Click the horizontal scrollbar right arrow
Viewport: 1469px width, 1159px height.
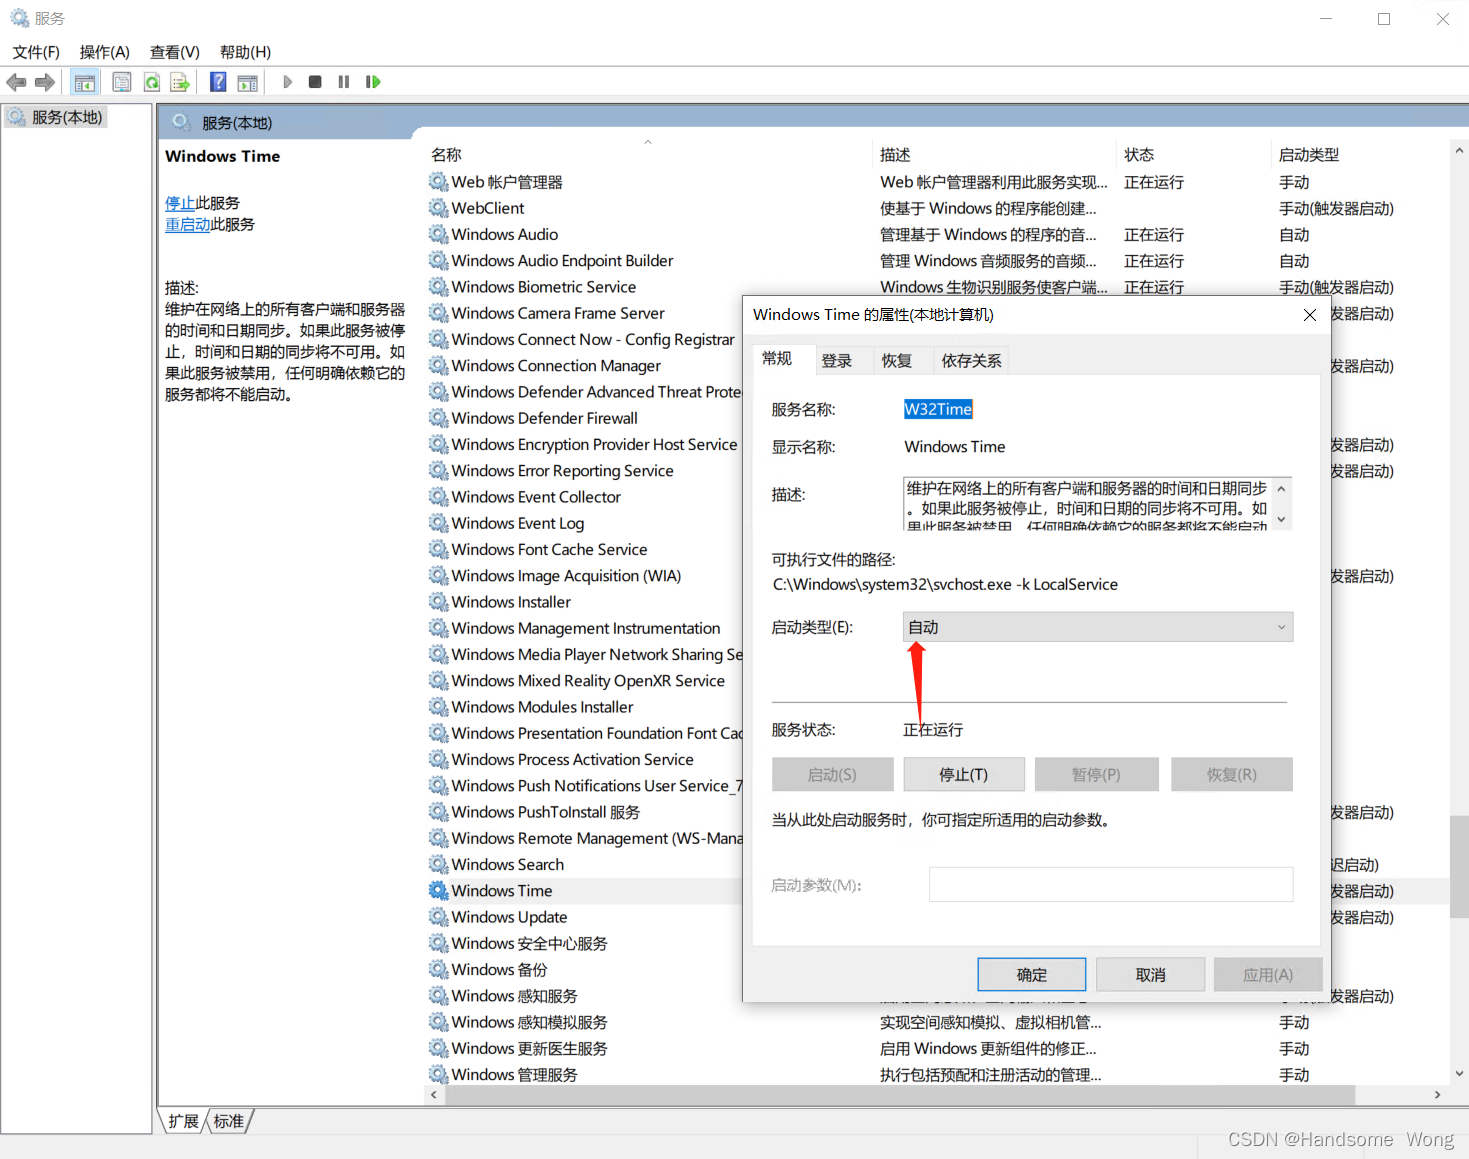tap(1437, 1095)
